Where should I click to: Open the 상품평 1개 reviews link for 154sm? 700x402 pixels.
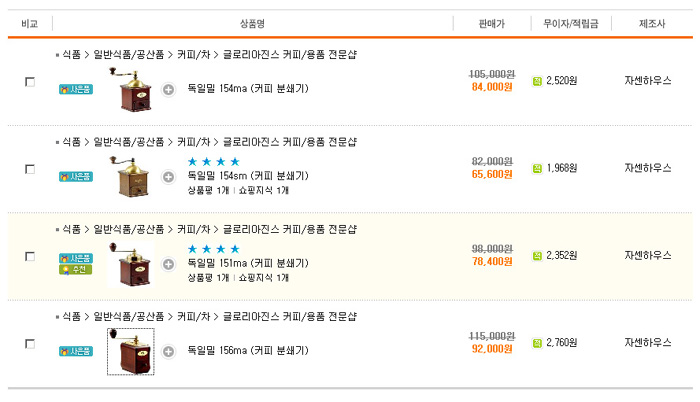point(208,191)
